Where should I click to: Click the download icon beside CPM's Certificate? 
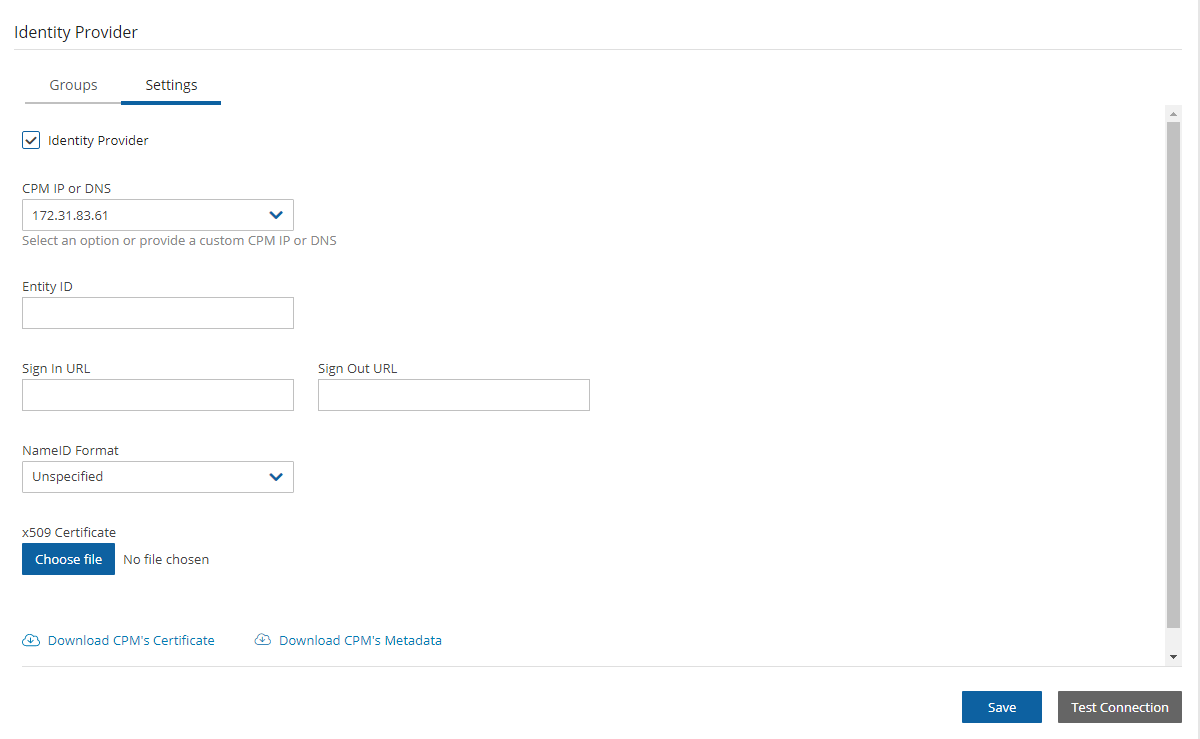[x=31, y=640]
